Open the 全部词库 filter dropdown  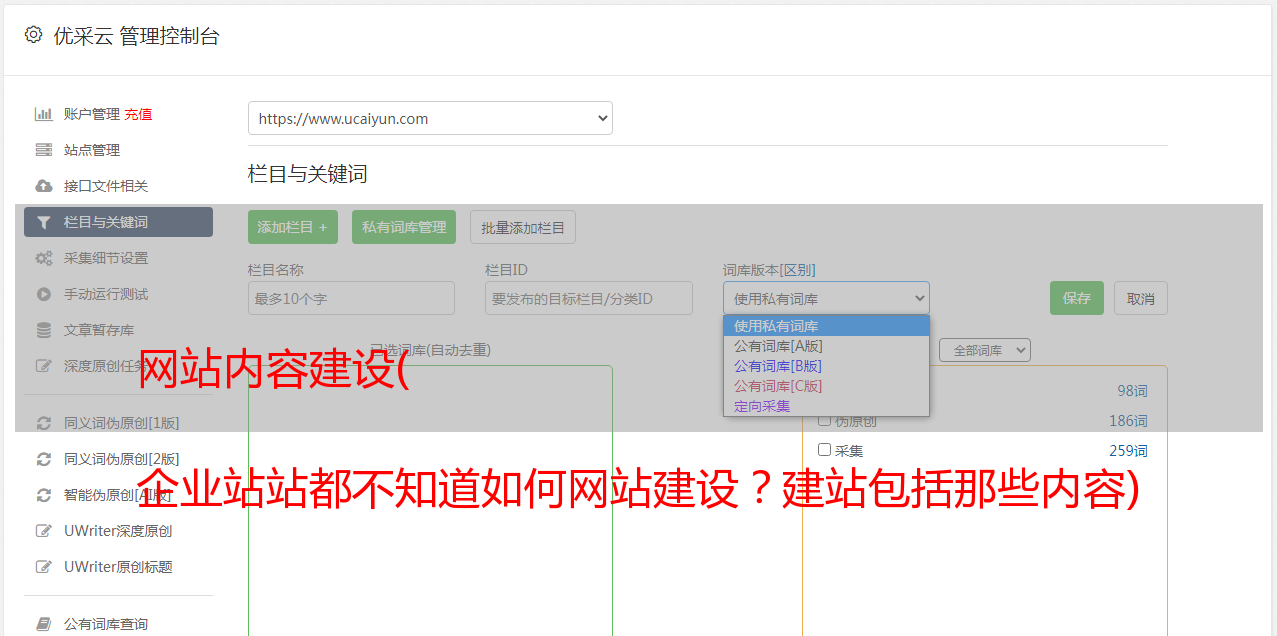point(984,350)
